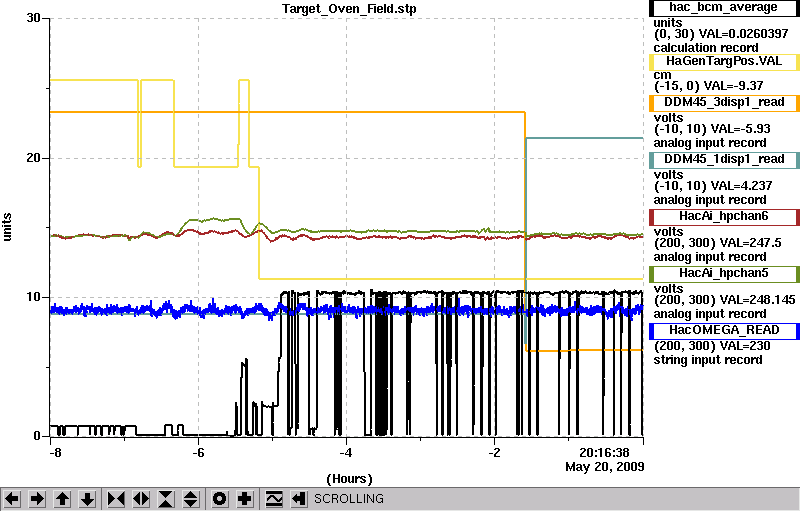Screen dimensions: 800x511
Task: Click the 30 tick on the y-axis
Action: [x=33, y=18]
